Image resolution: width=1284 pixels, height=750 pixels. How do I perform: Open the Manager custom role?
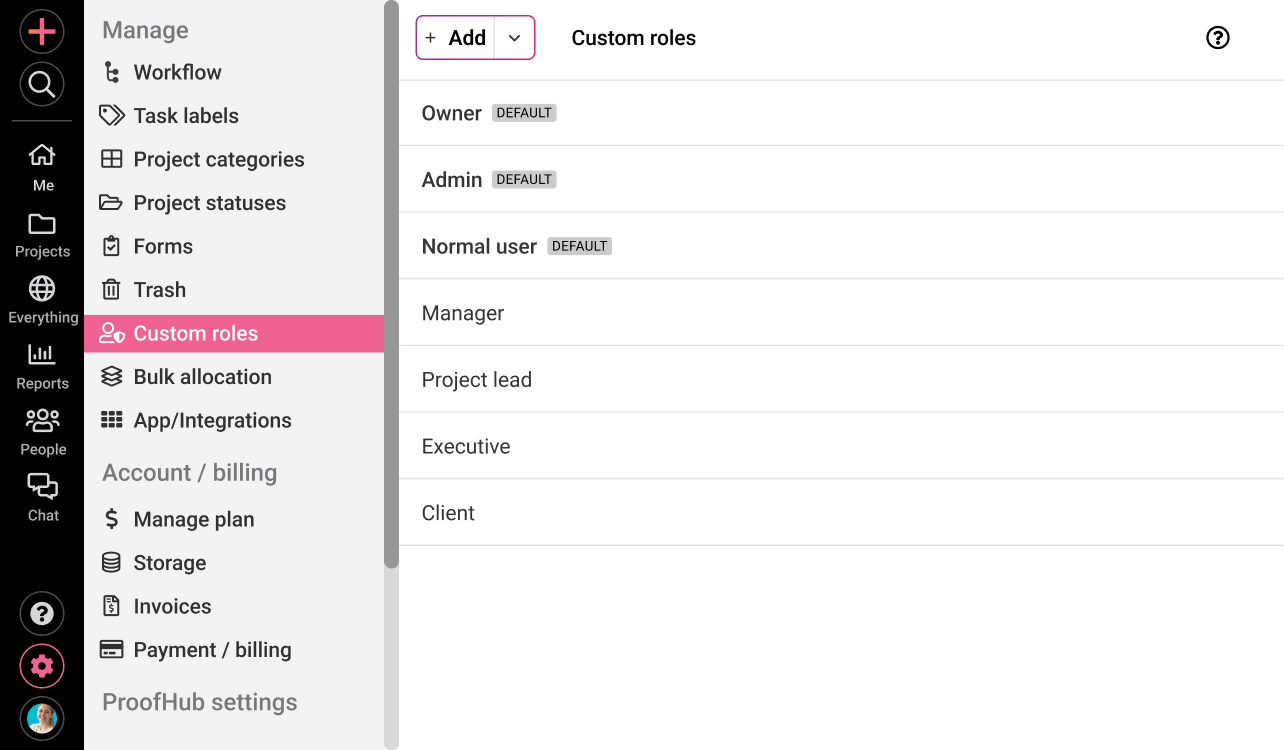463,312
